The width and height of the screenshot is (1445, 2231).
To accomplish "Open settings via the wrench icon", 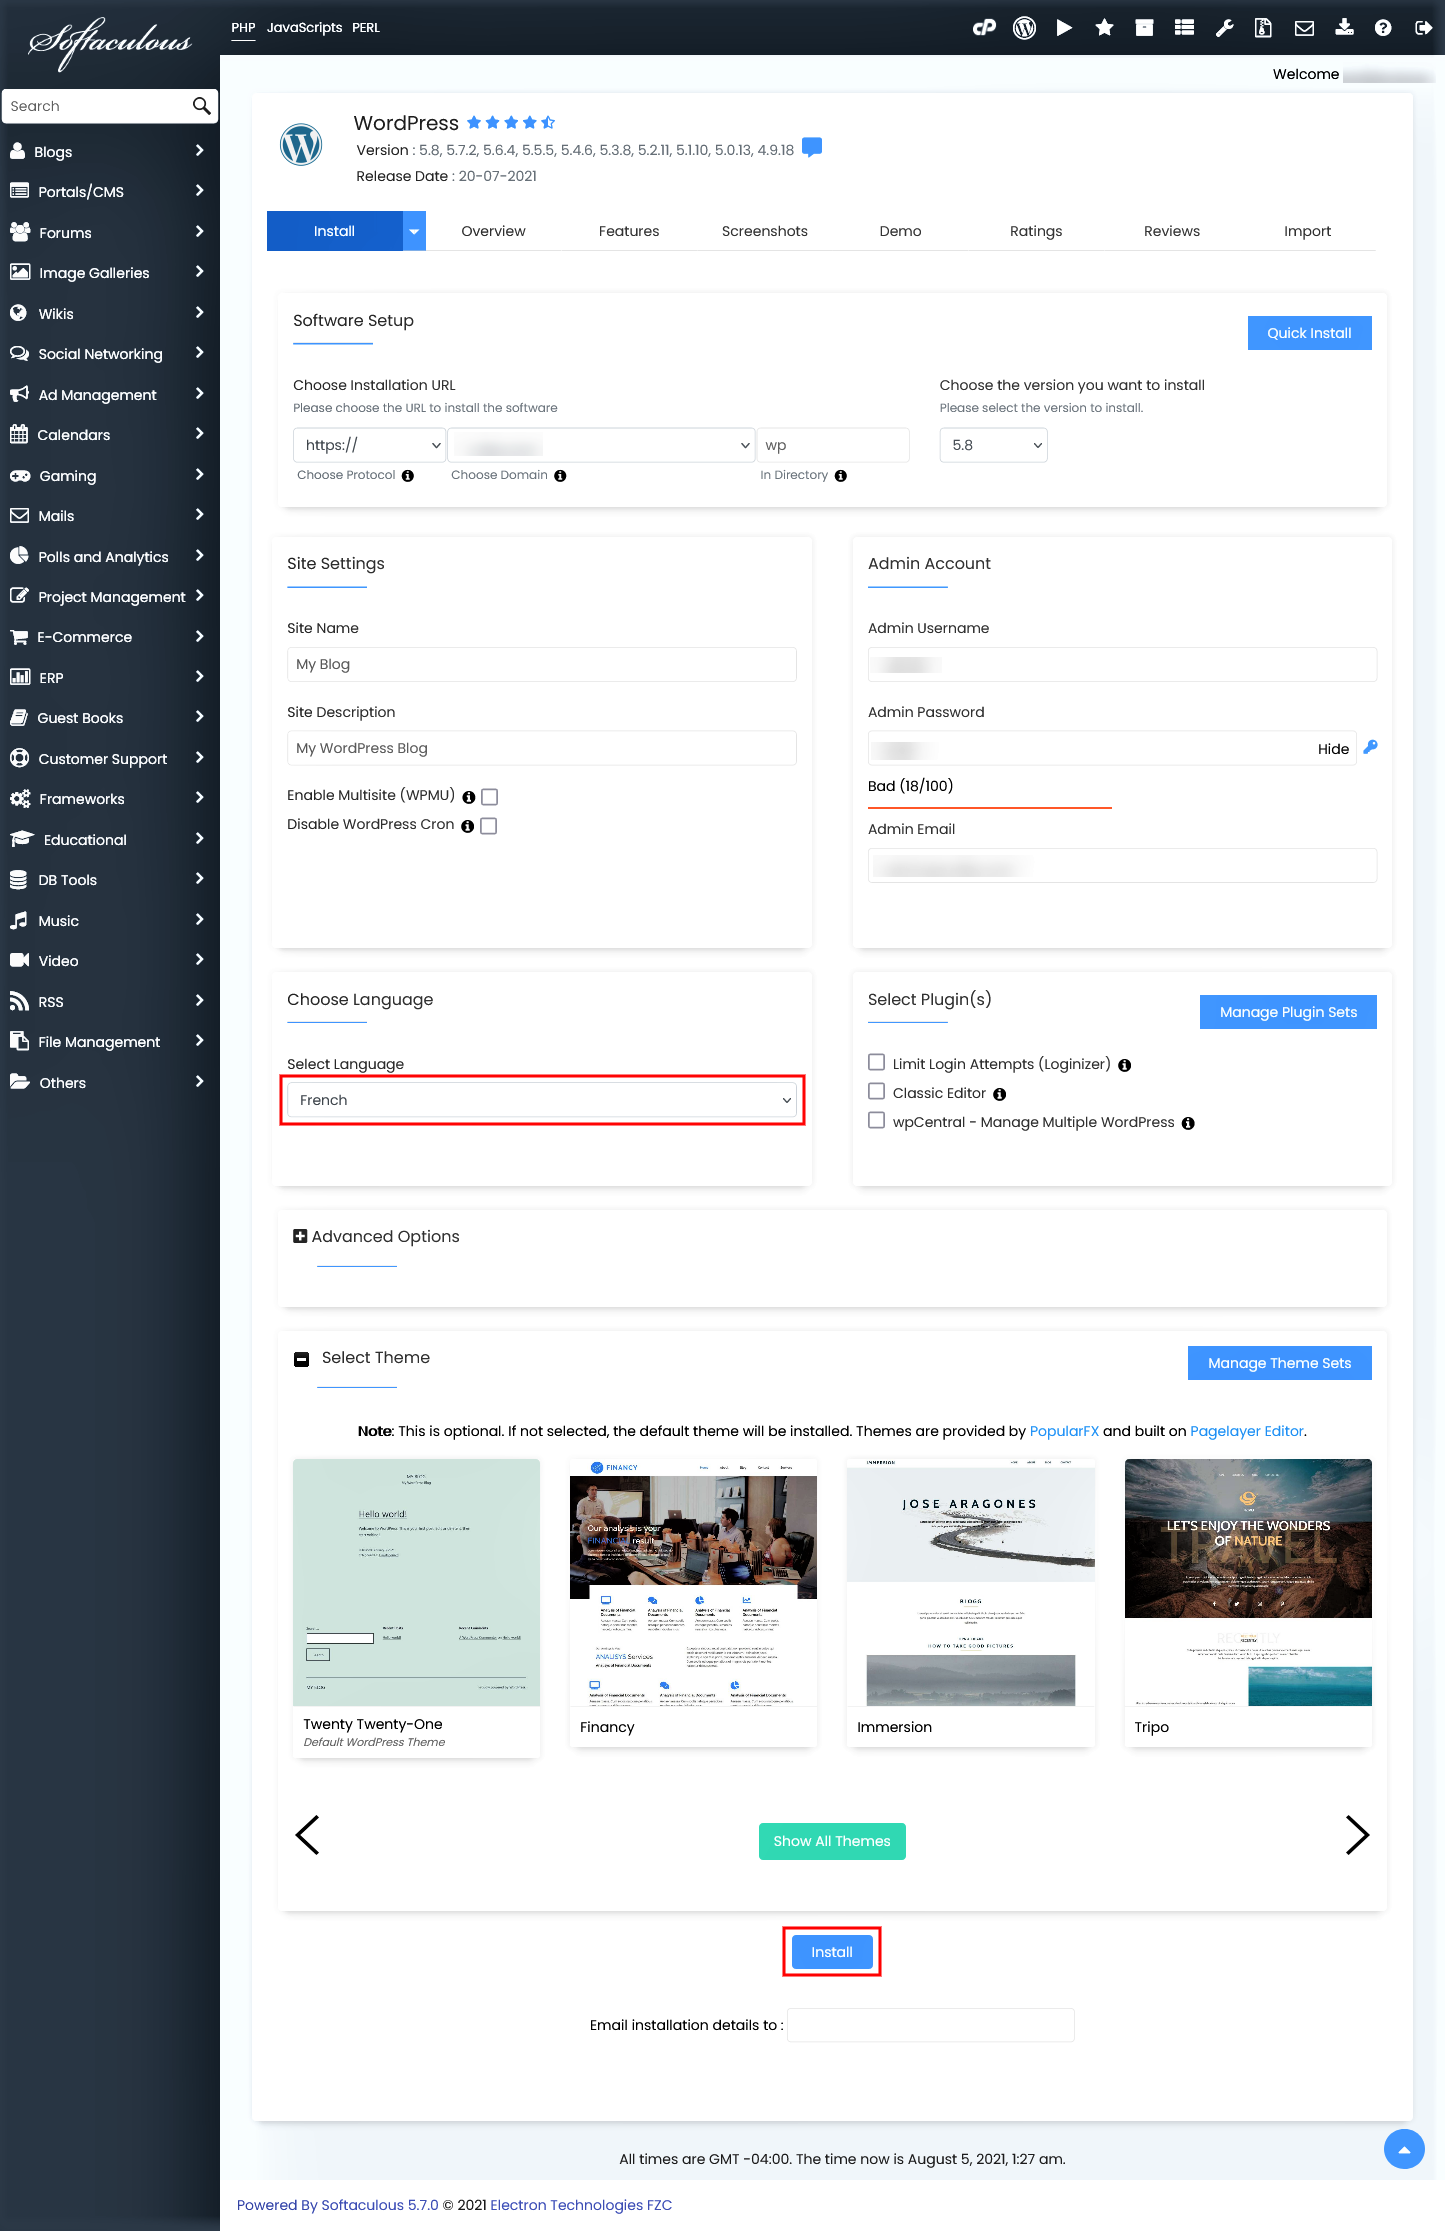I will pos(1224,28).
